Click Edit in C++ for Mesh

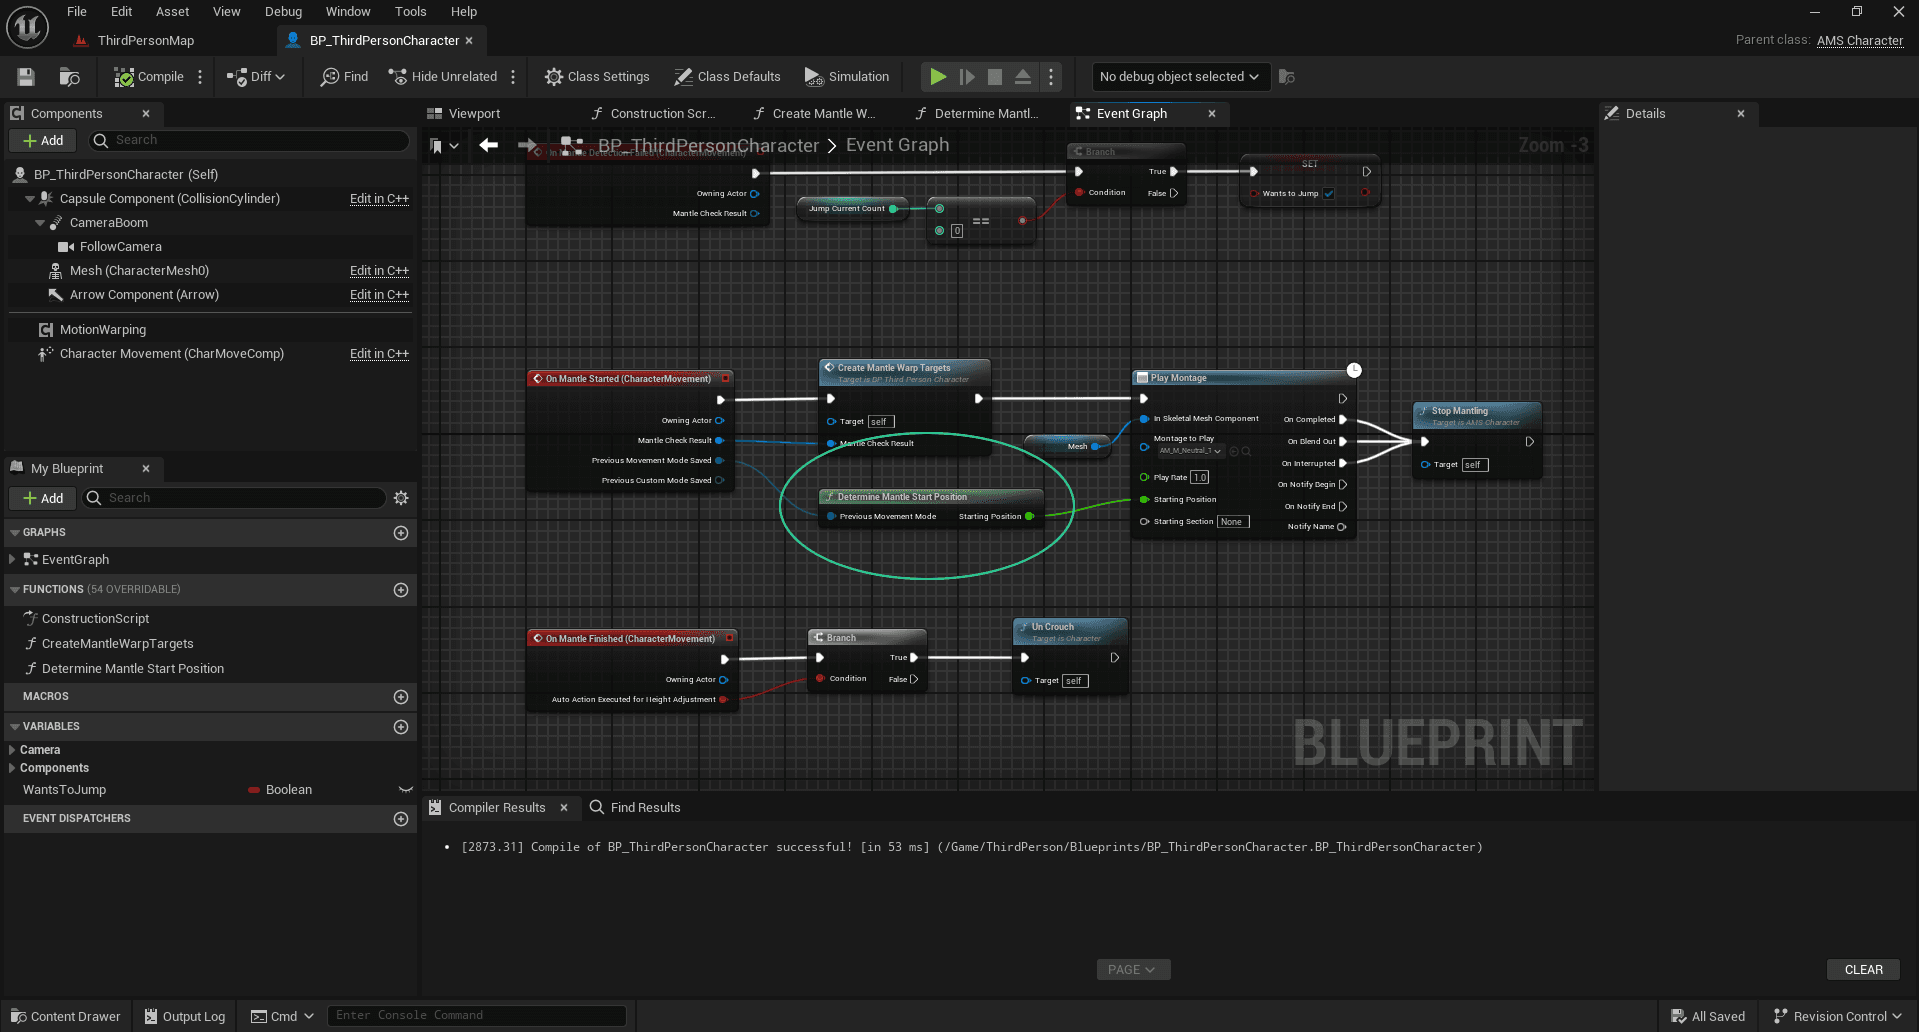(379, 271)
